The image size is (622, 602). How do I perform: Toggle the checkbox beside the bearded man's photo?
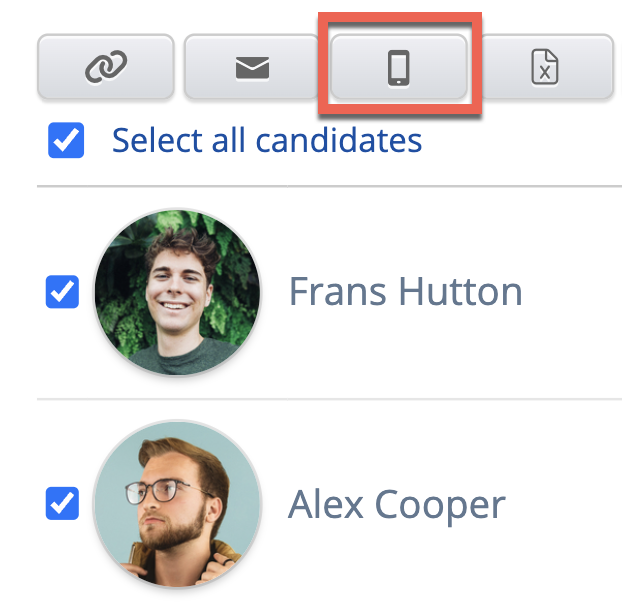click(x=62, y=503)
